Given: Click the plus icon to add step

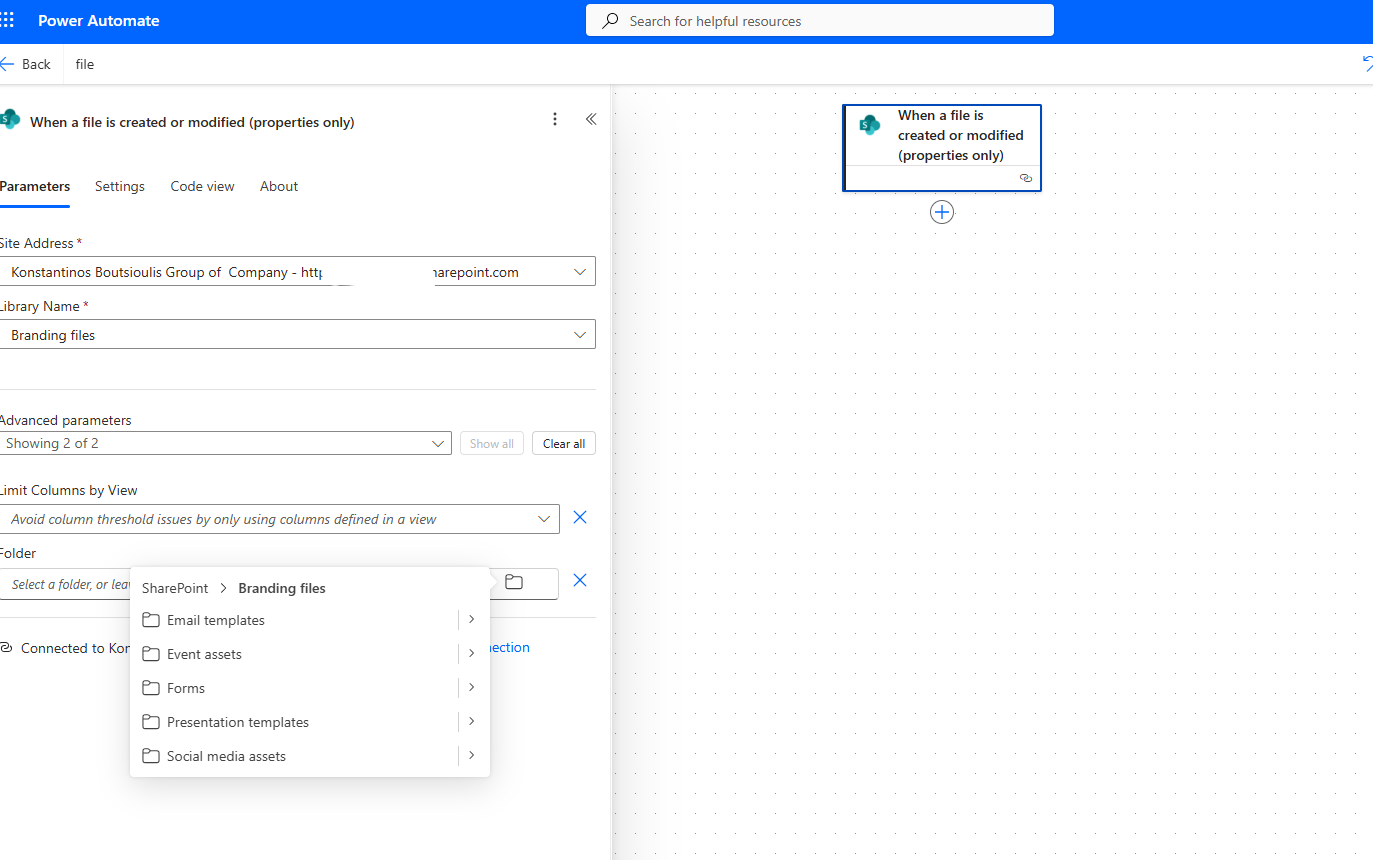Looking at the screenshot, I should (x=941, y=212).
